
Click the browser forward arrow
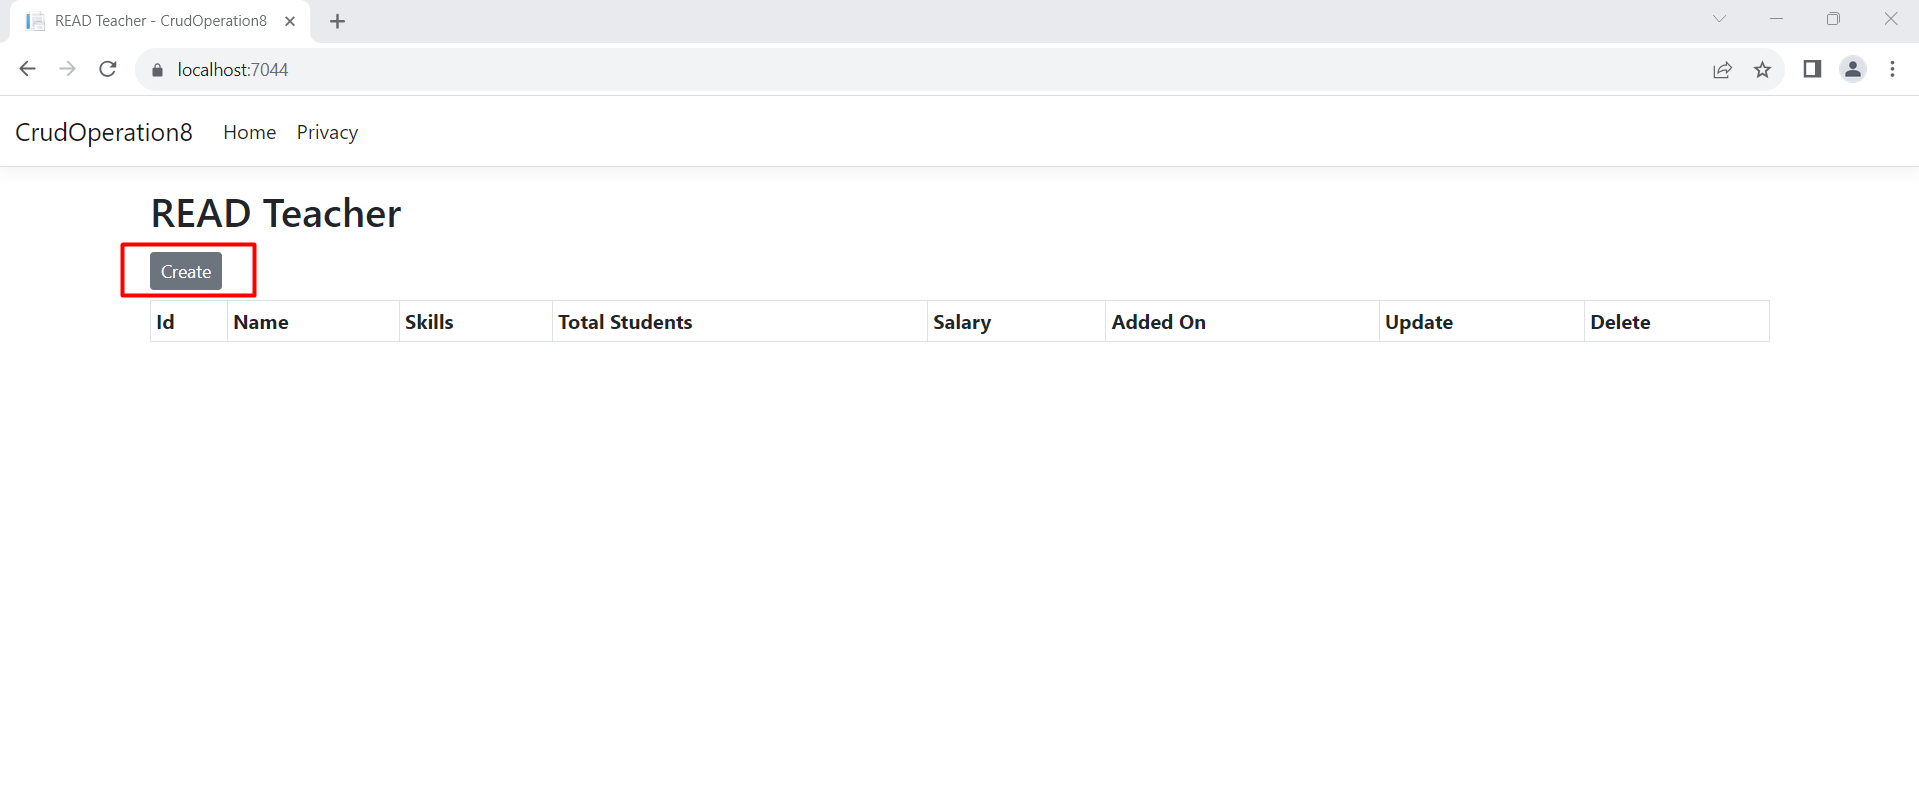tap(67, 69)
